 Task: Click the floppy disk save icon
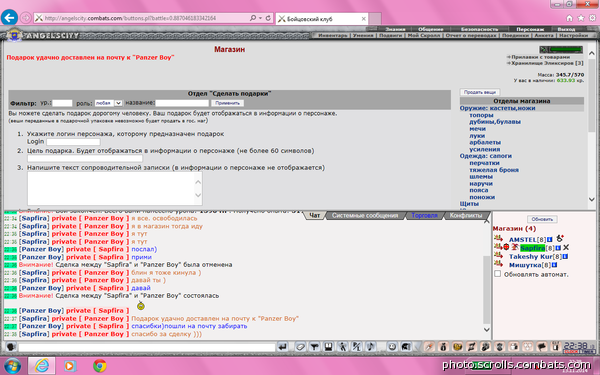[x=328, y=347]
